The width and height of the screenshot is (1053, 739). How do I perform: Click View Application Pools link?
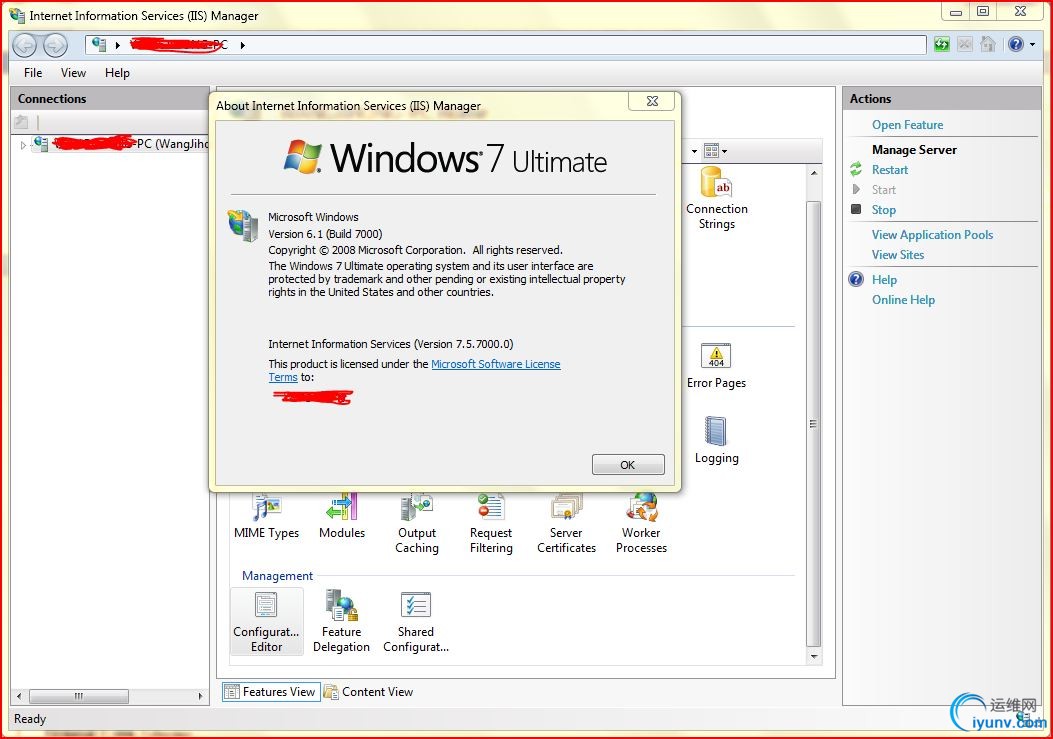point(932,234)
